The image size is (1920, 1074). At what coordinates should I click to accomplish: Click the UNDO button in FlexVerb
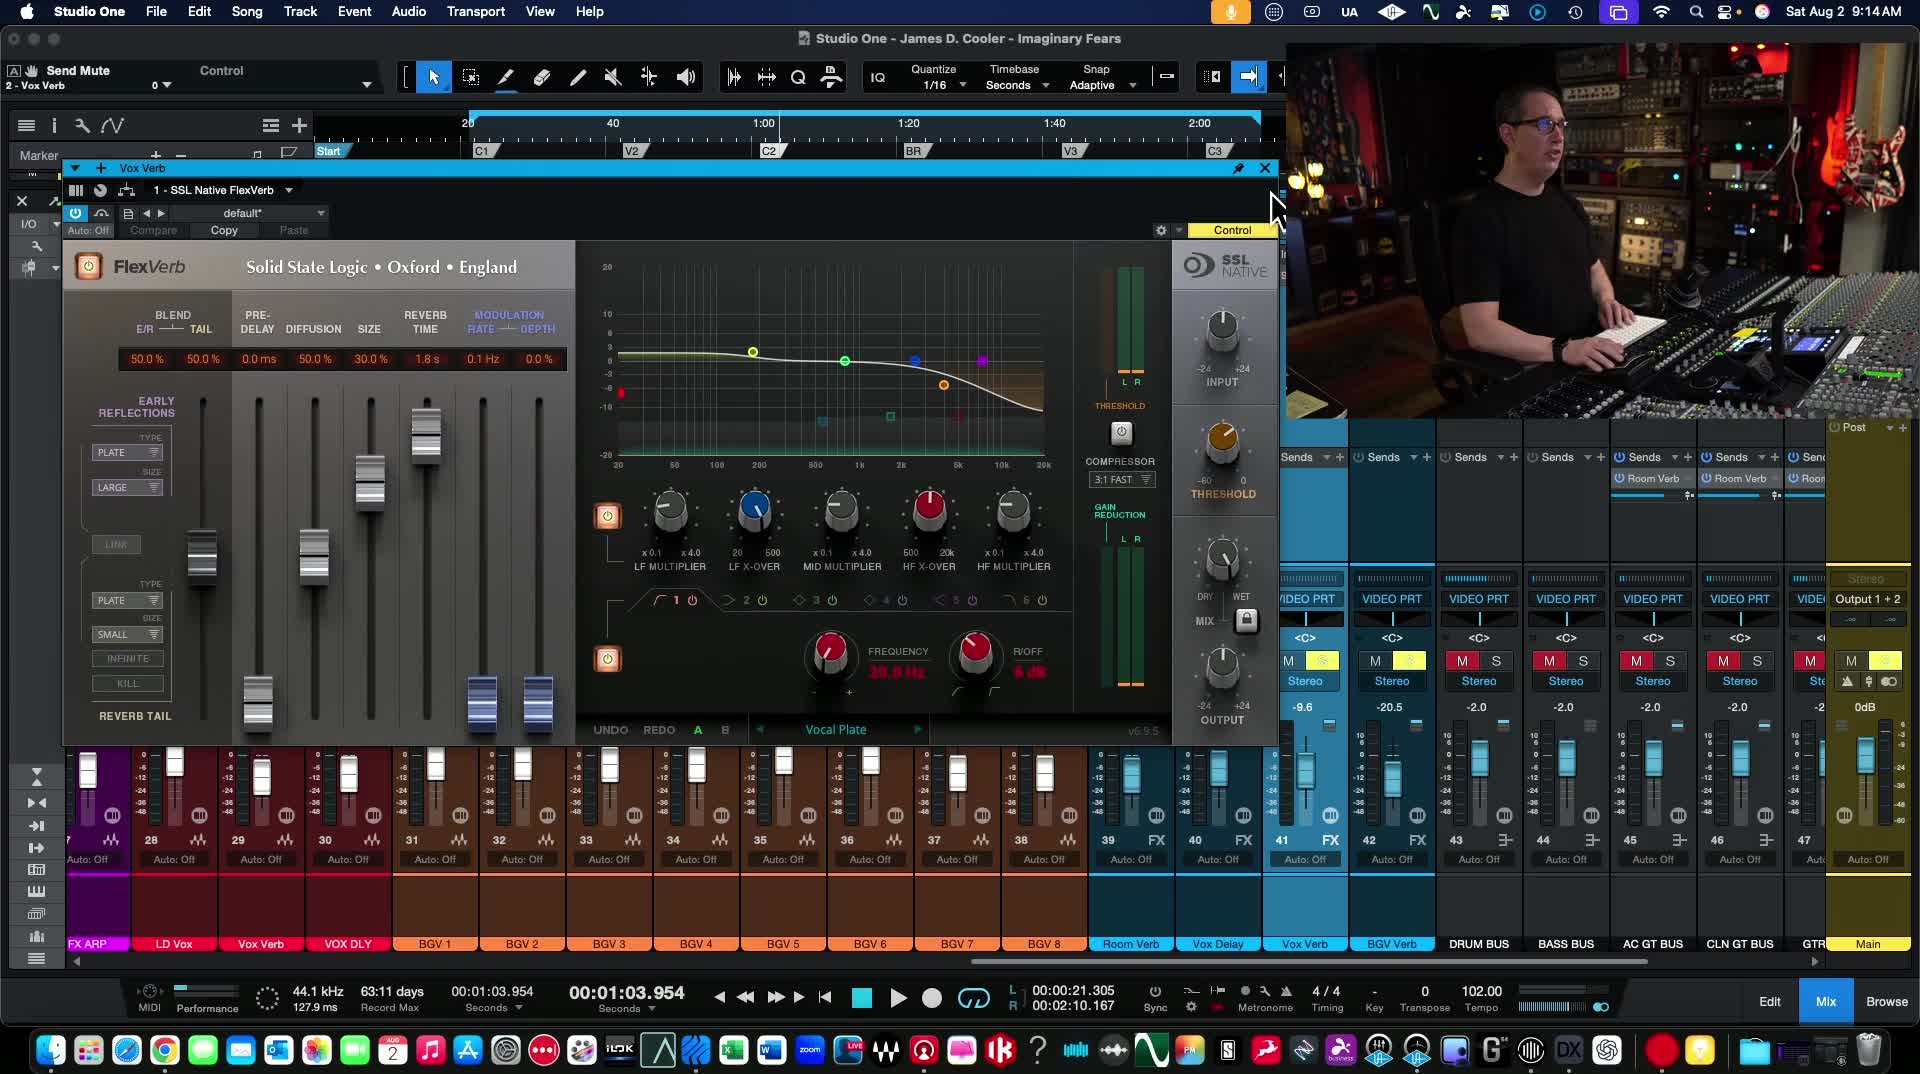point(610,730)
